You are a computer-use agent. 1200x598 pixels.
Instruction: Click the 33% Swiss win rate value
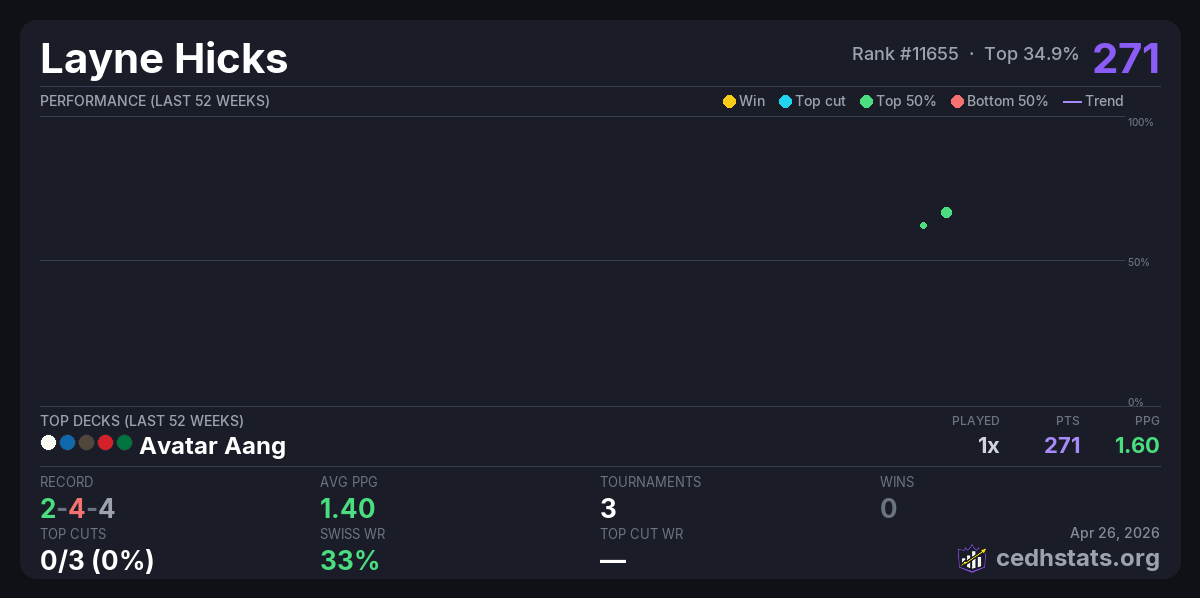tap(349, 560)
